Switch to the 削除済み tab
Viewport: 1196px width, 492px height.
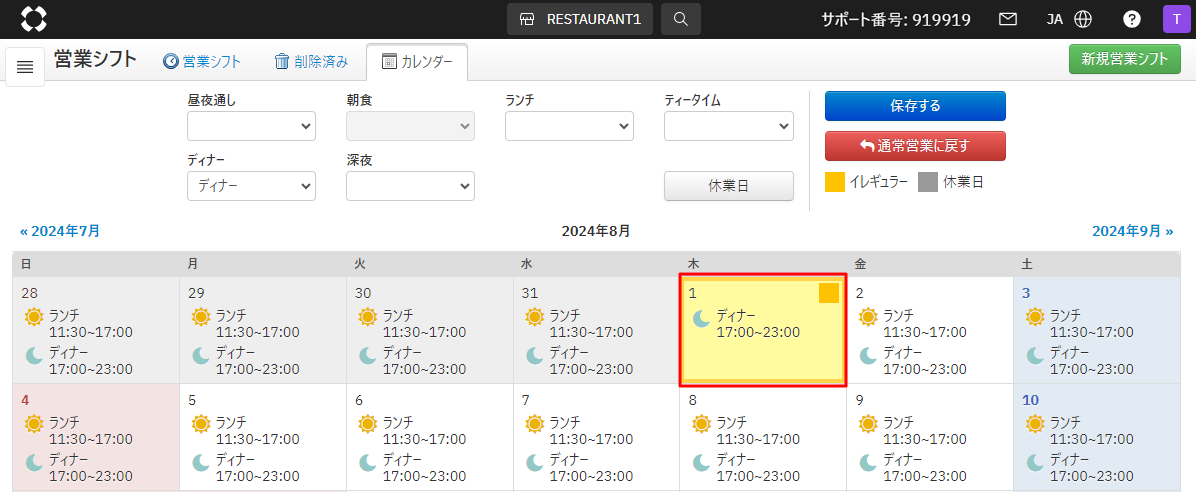click(x=311, y=62)
